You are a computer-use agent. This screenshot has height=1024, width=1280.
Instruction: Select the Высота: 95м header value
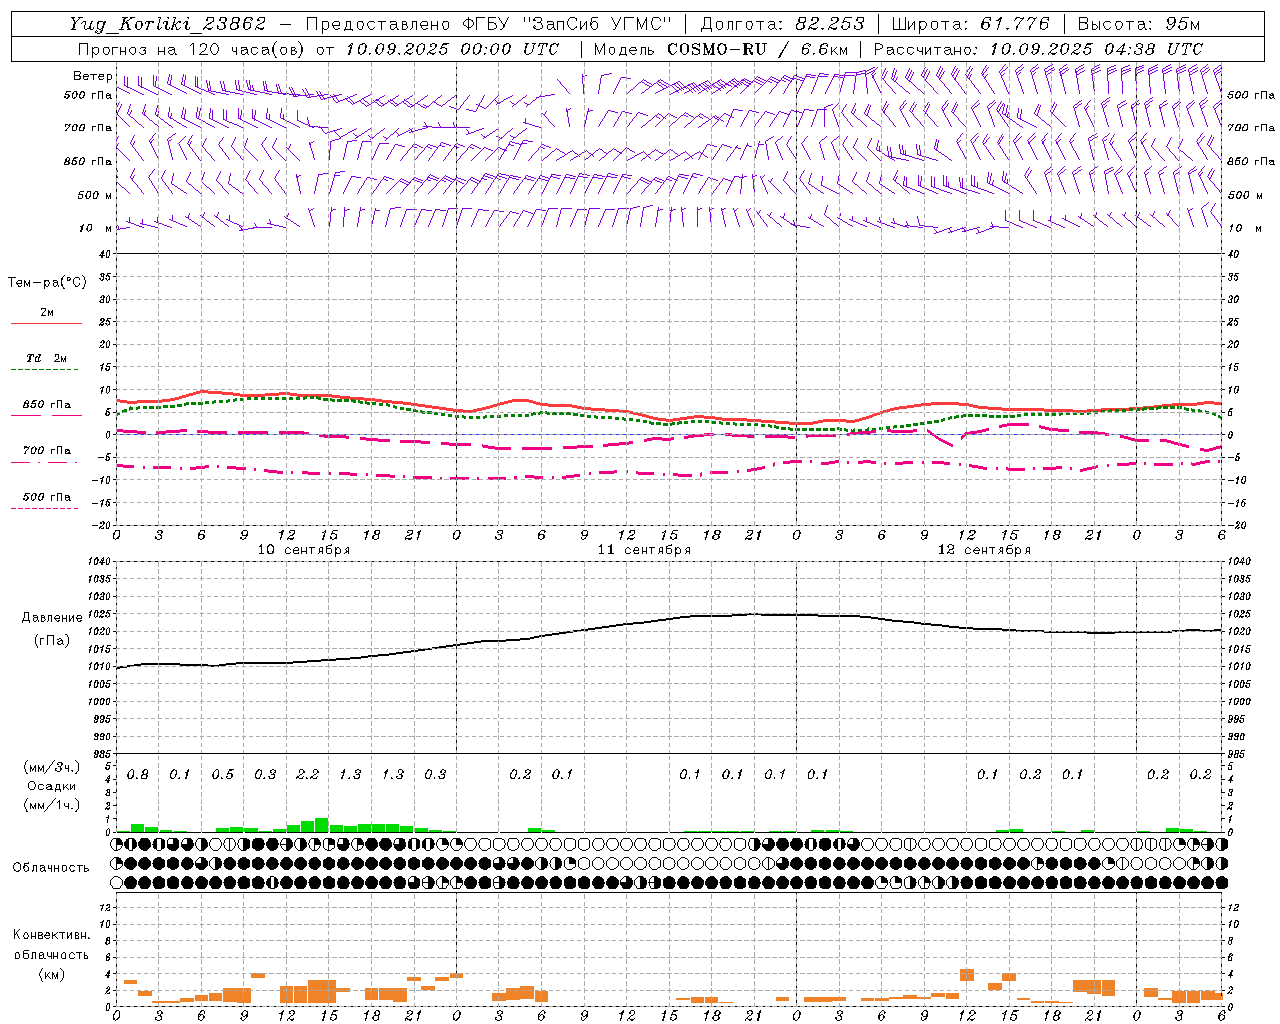1139,24
